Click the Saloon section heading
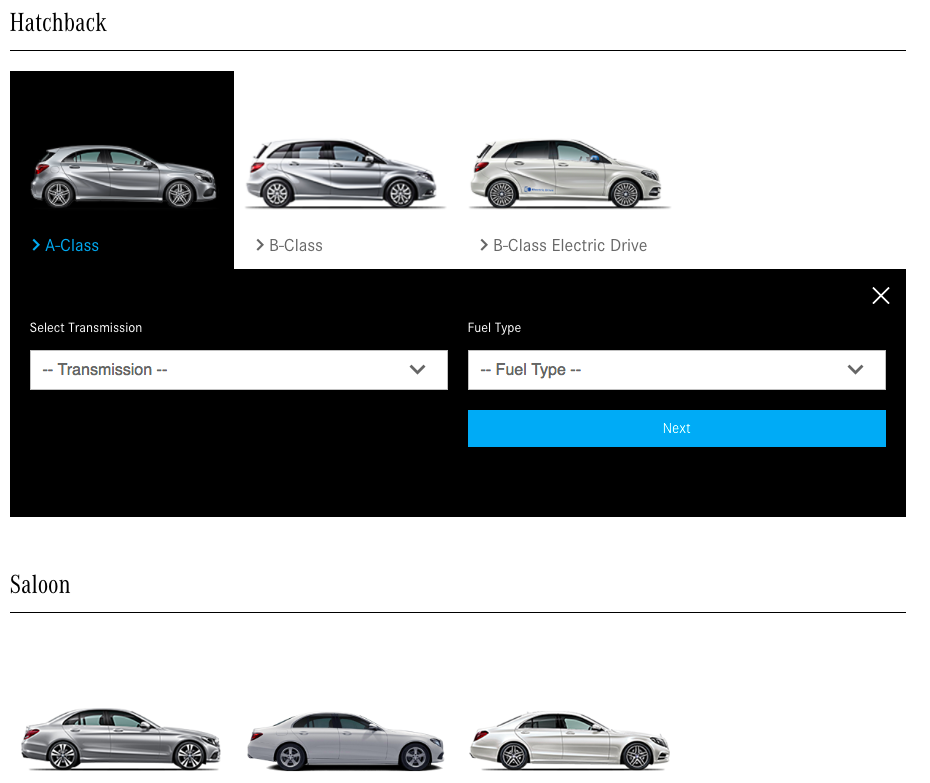This screenshot has width=930, height=783. click(x=40, y=584)
